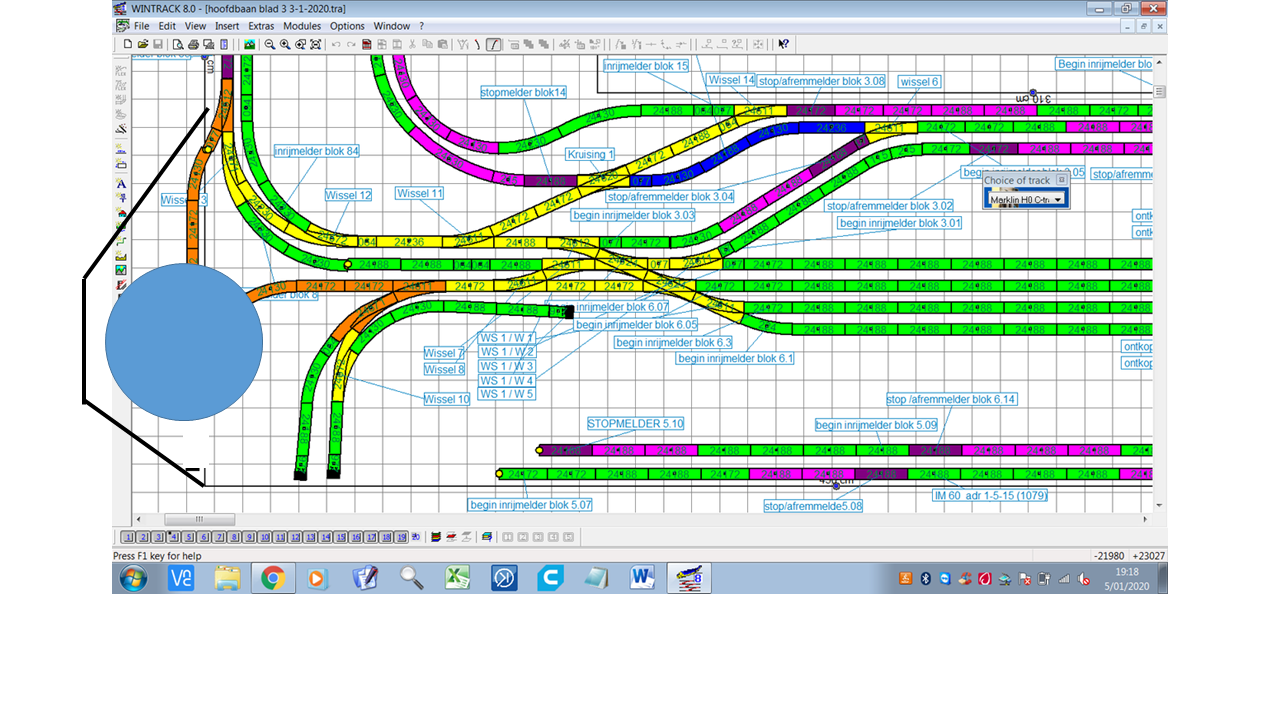Screen dimensions: 1280x720
Task: Click the horizontal scrollbar thumb
Action: (x=199, y=519)
